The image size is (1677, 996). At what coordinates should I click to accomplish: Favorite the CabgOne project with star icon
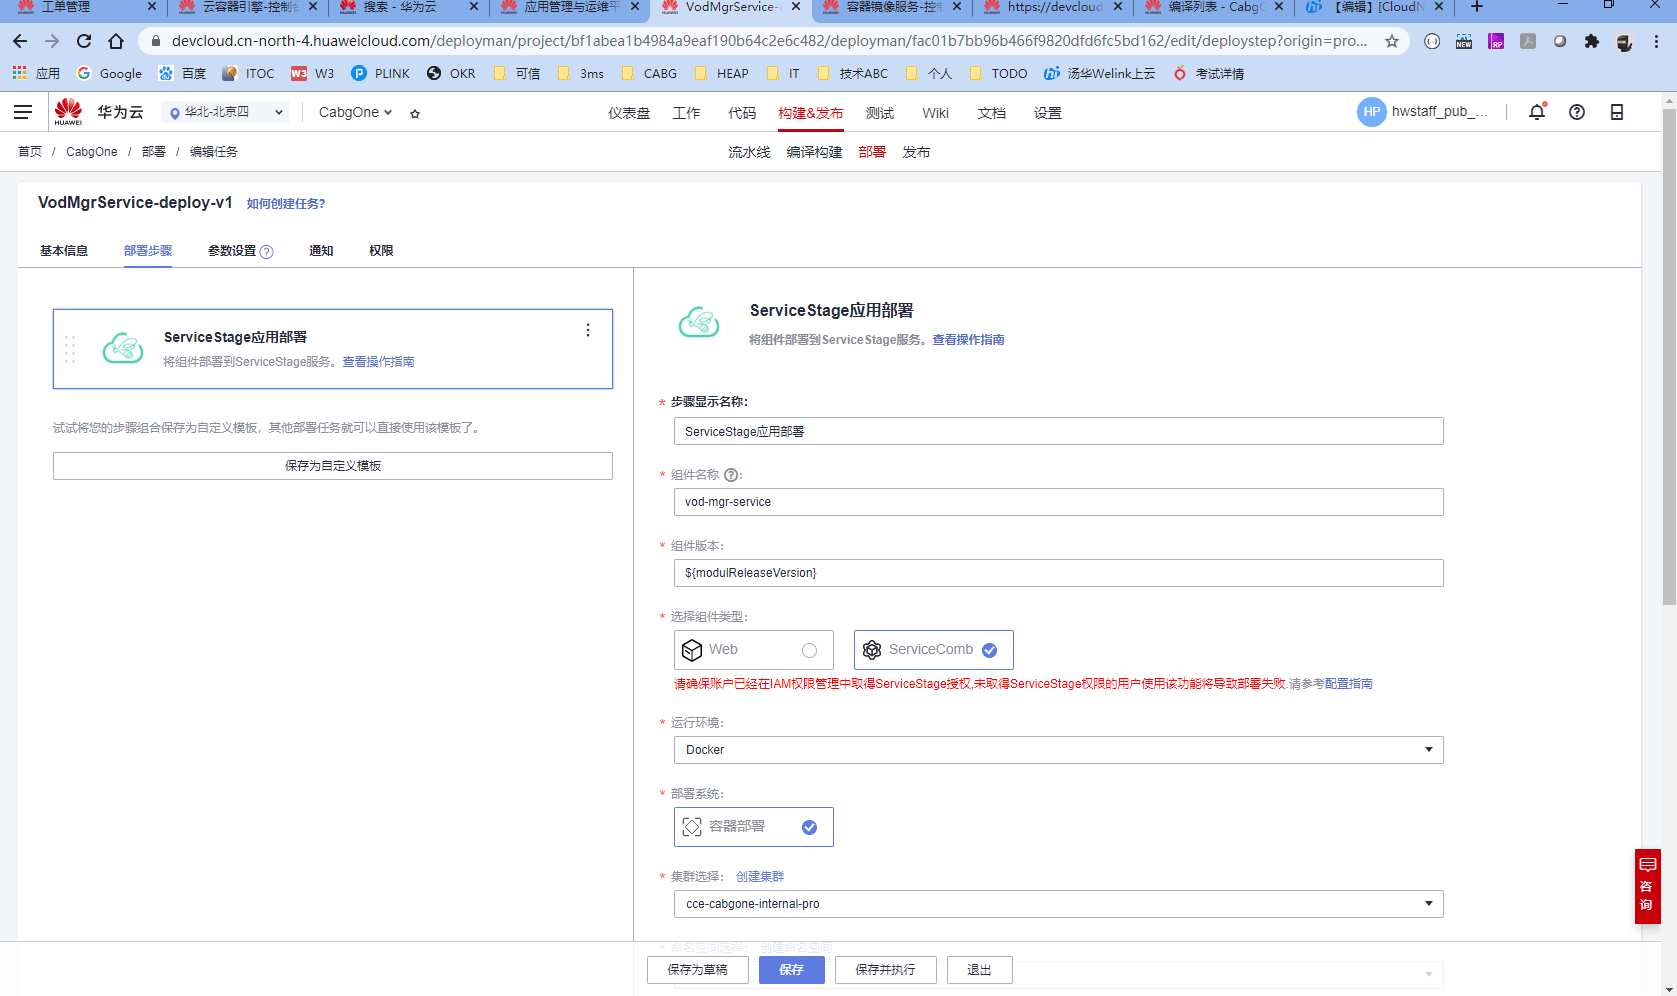pos(415,113)
